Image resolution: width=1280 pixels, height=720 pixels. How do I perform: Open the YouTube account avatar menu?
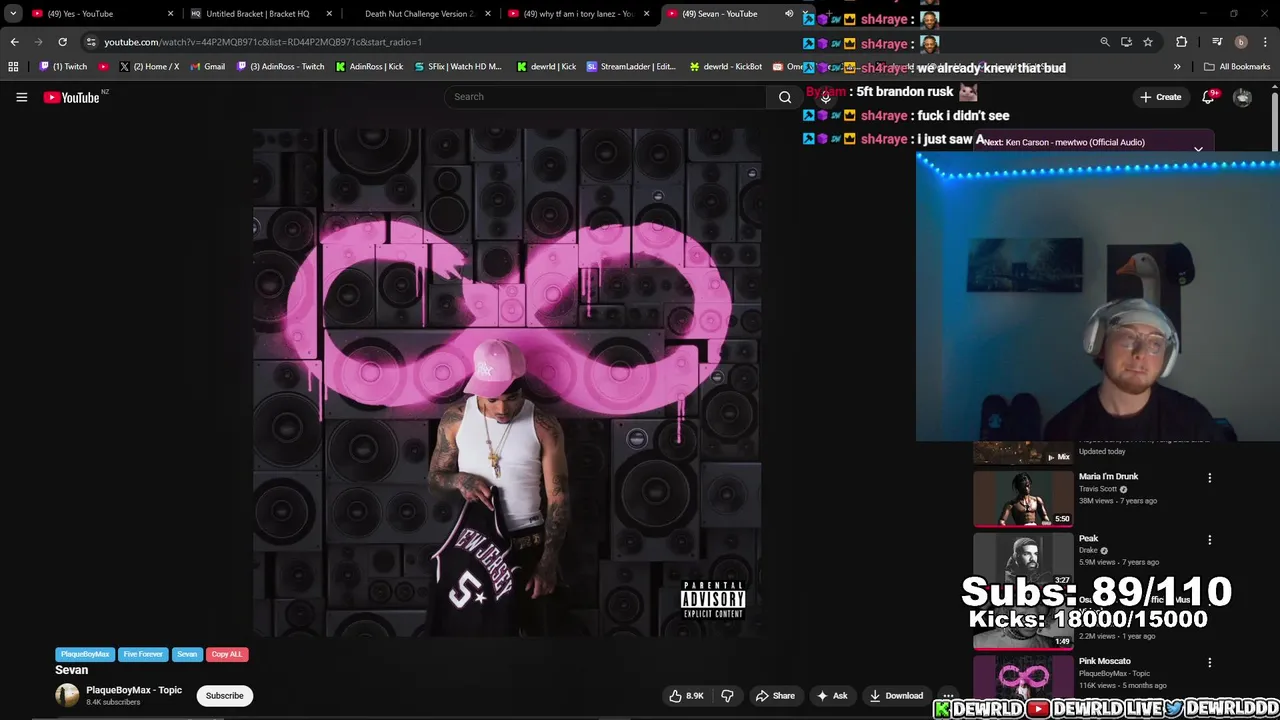click(x=1242, y=97)
